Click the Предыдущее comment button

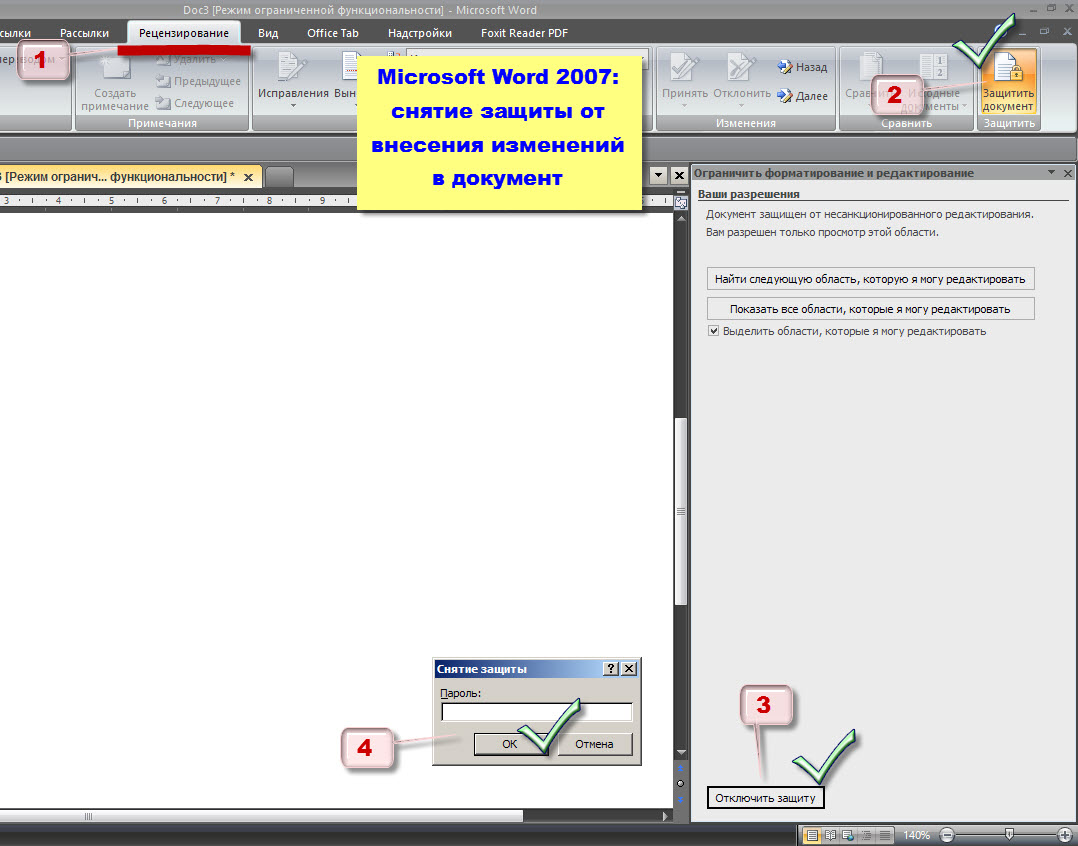click(x=199, y=81)
